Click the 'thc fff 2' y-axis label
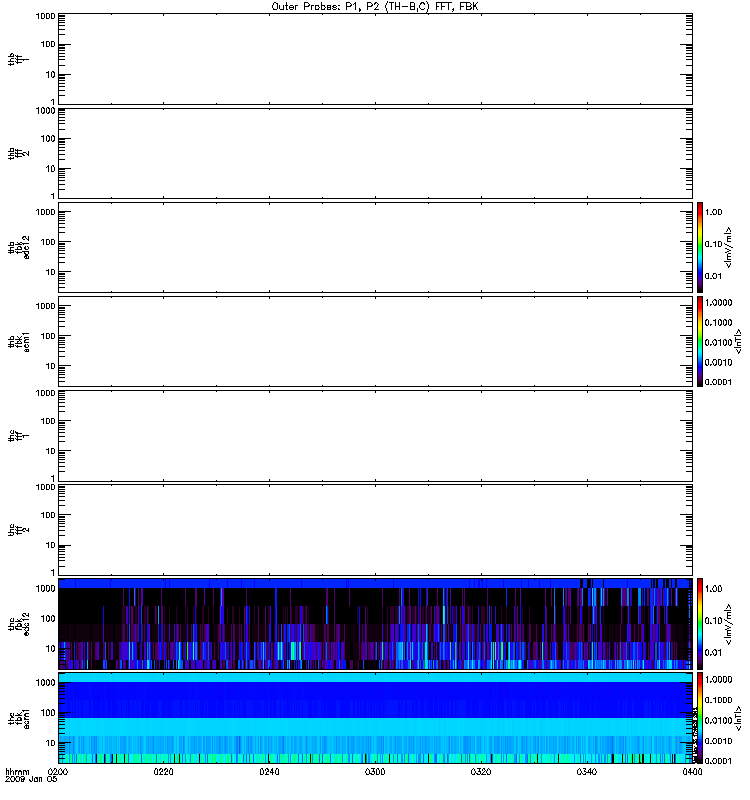750x800 pixels. [18, 530]
